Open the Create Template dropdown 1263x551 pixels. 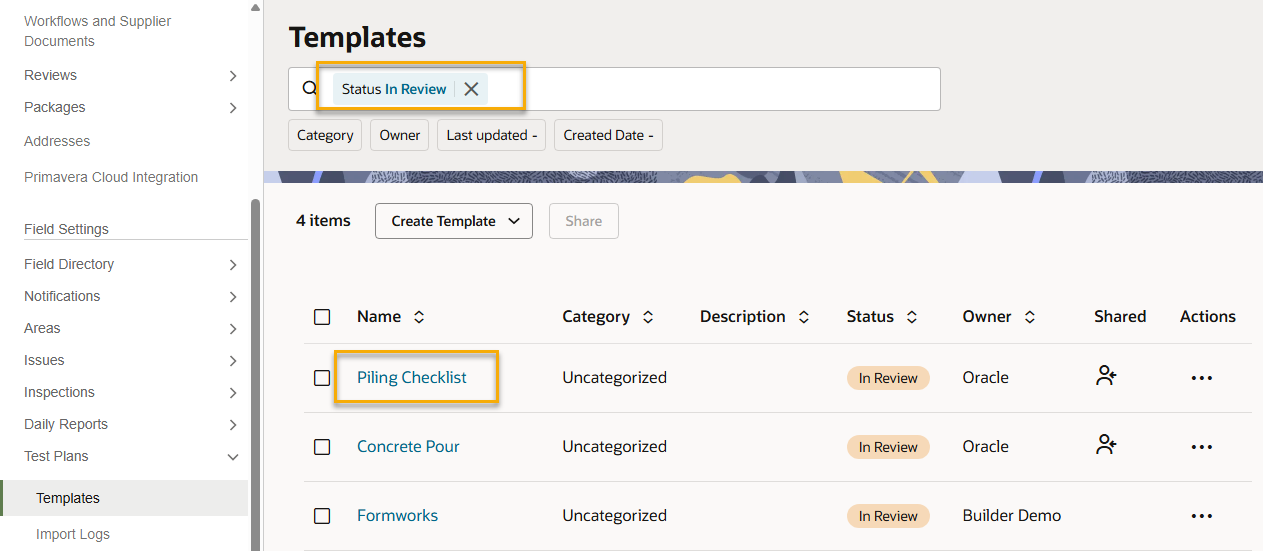(453, 221)
